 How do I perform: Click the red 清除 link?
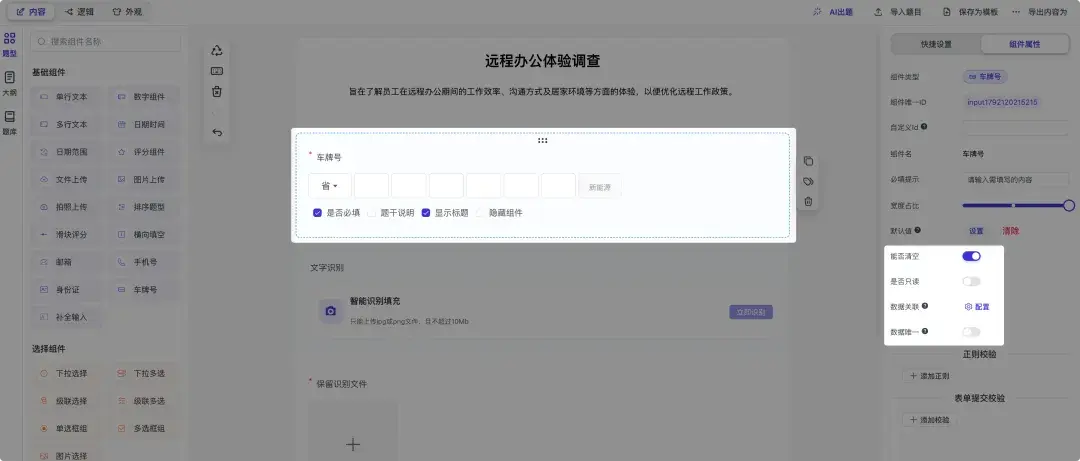1010,231
